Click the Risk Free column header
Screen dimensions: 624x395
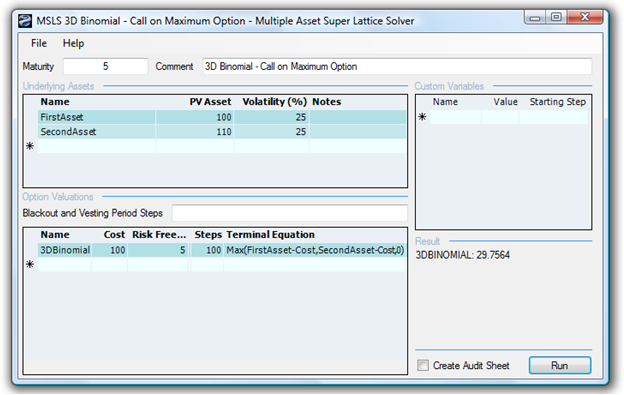coord(159,235)
